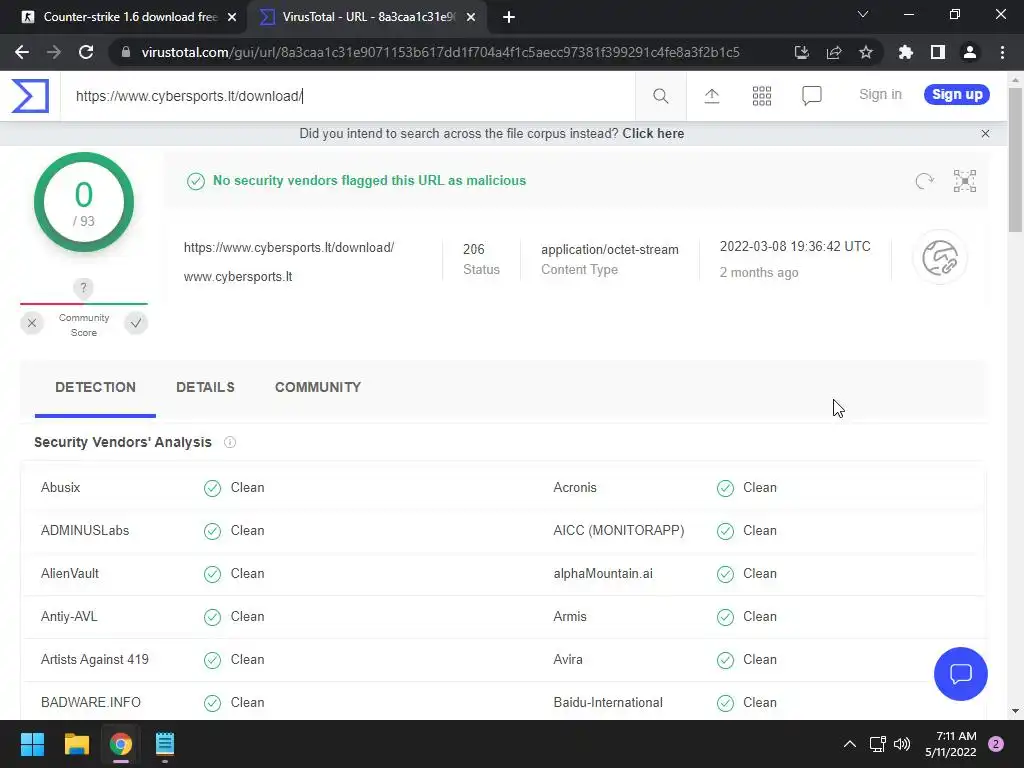The width and height of the screenshot is (1024, 768).
Task: Close the Counter-strike 1.6 tab
Action: pos(232,17)
